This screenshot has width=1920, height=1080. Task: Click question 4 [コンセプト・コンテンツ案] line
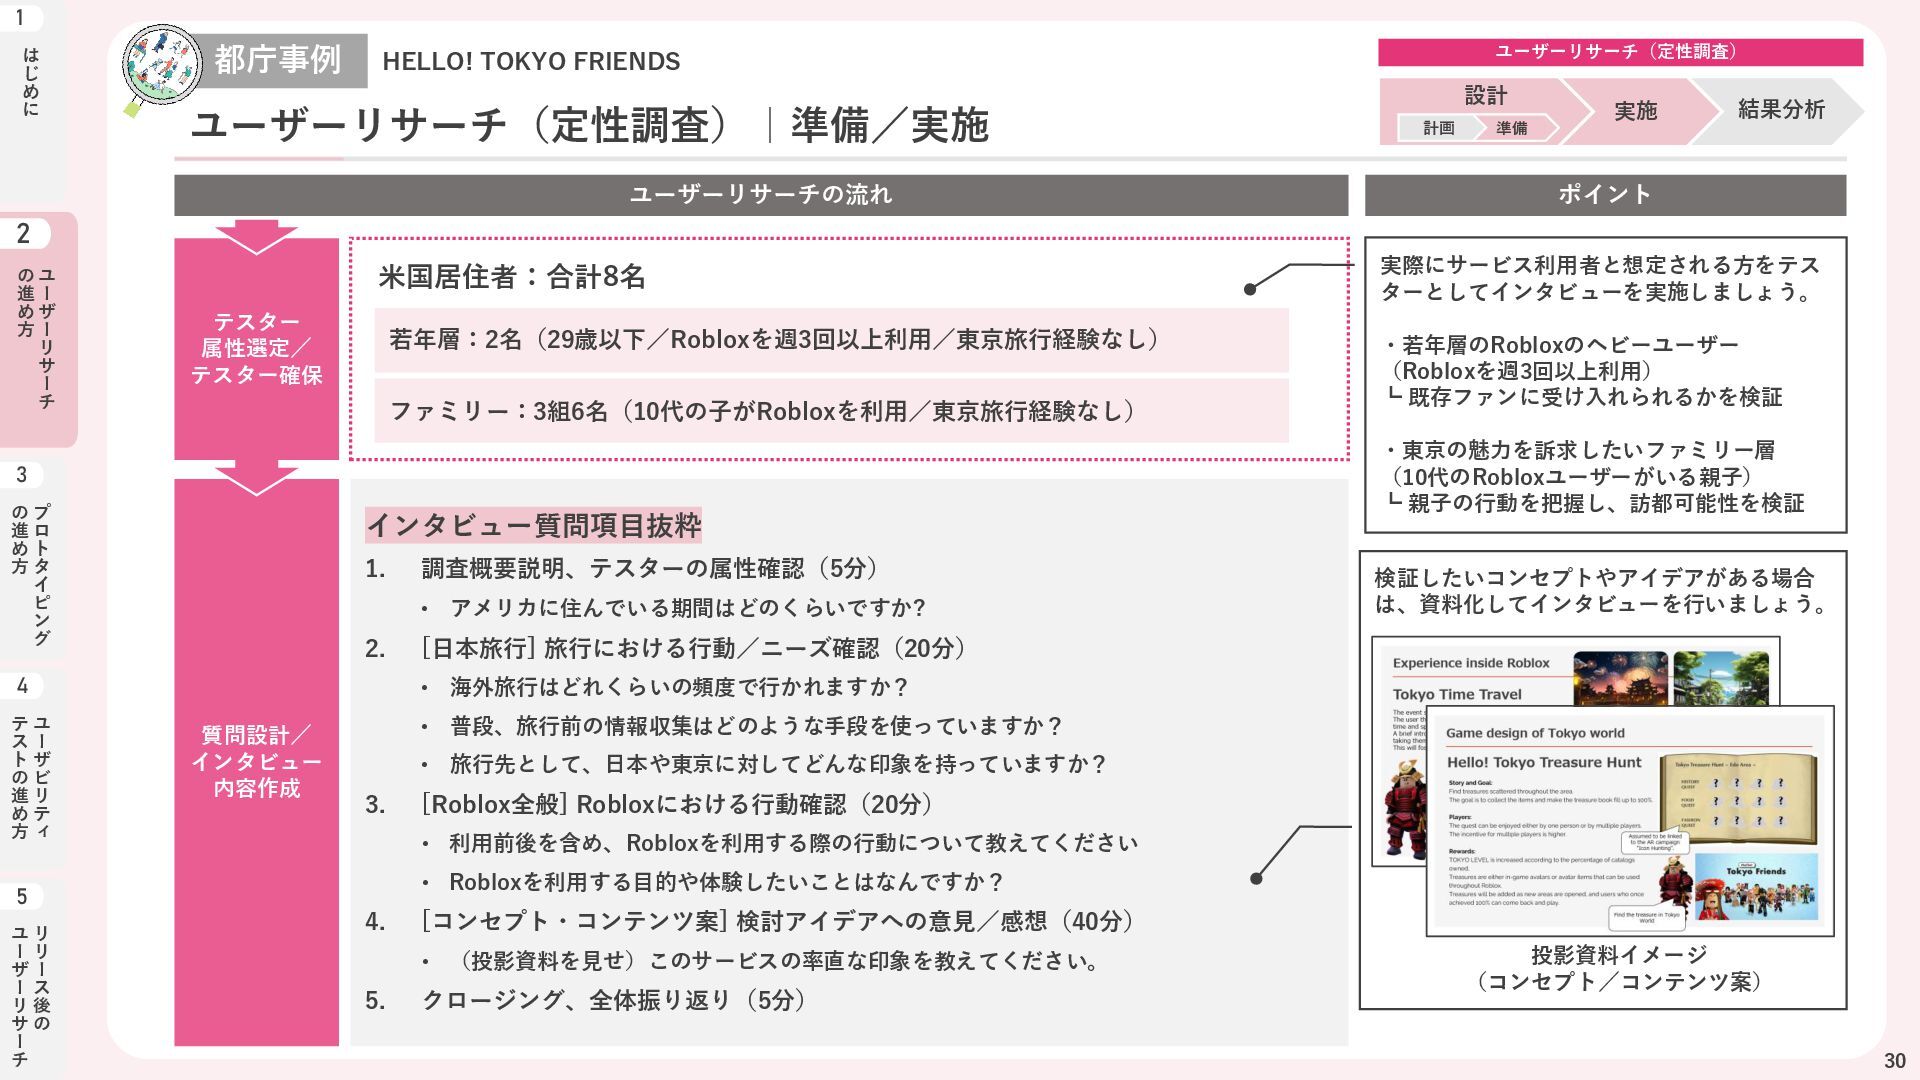(x=751, y=921)
